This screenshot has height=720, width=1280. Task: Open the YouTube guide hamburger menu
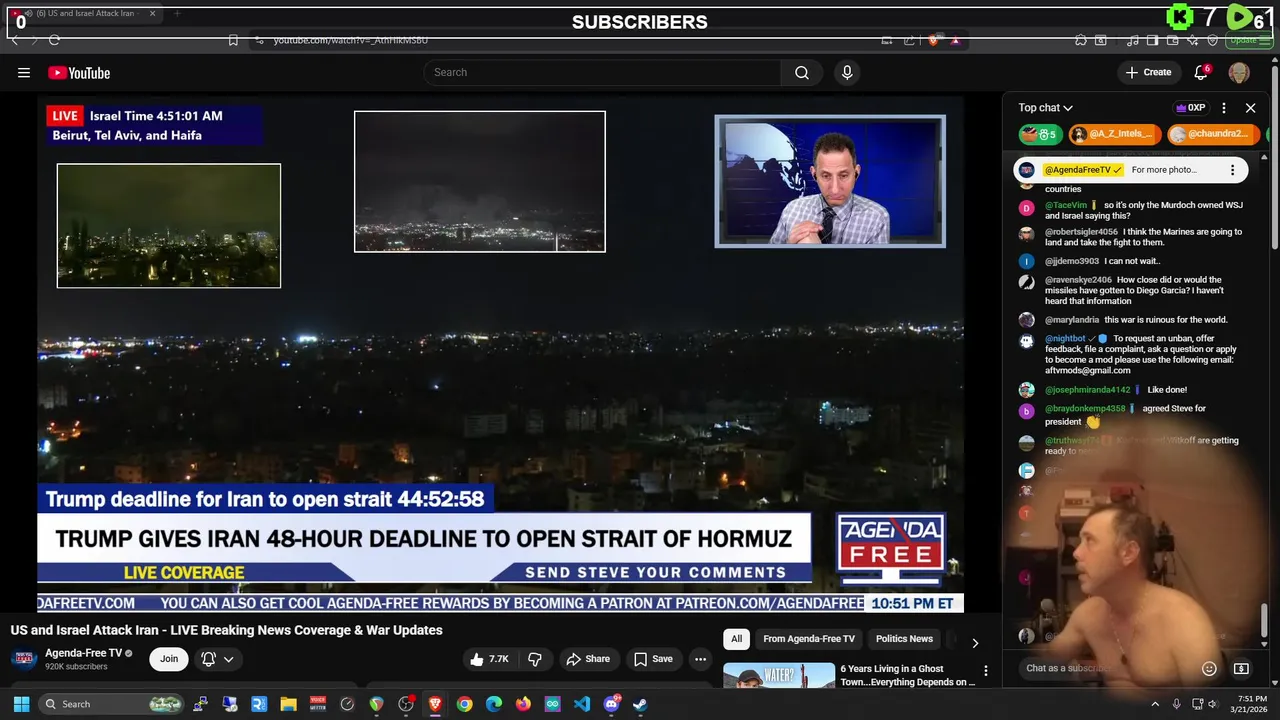[x=24, y=72]
